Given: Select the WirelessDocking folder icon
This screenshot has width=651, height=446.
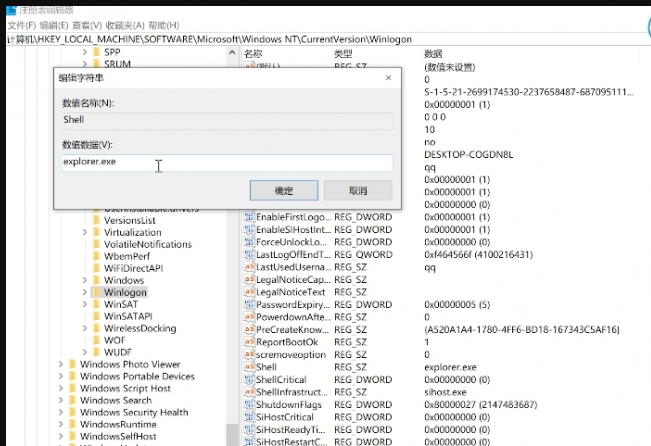Looking at the screenshot, I should tap(96, 328).
